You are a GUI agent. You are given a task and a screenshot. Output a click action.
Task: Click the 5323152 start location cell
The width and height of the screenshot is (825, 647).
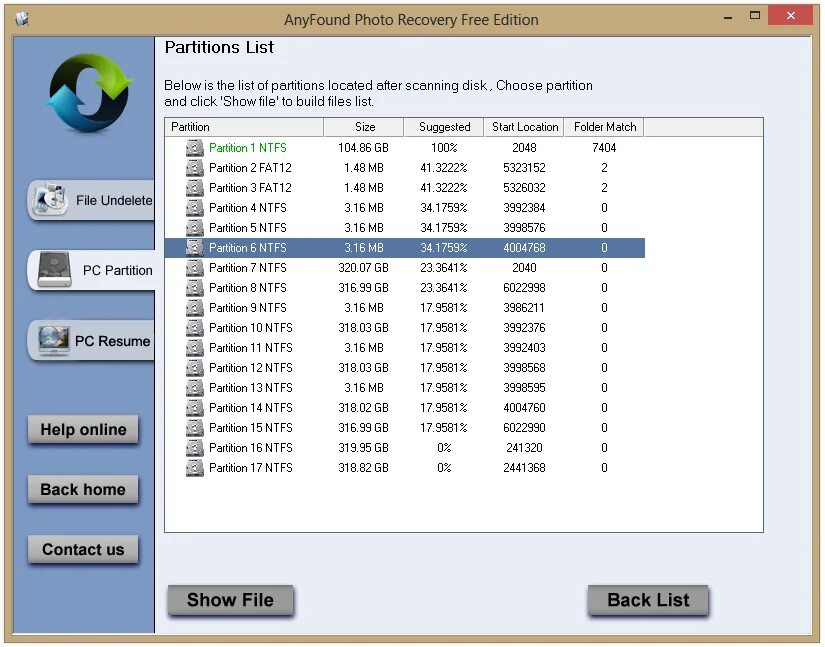point(525,168)
